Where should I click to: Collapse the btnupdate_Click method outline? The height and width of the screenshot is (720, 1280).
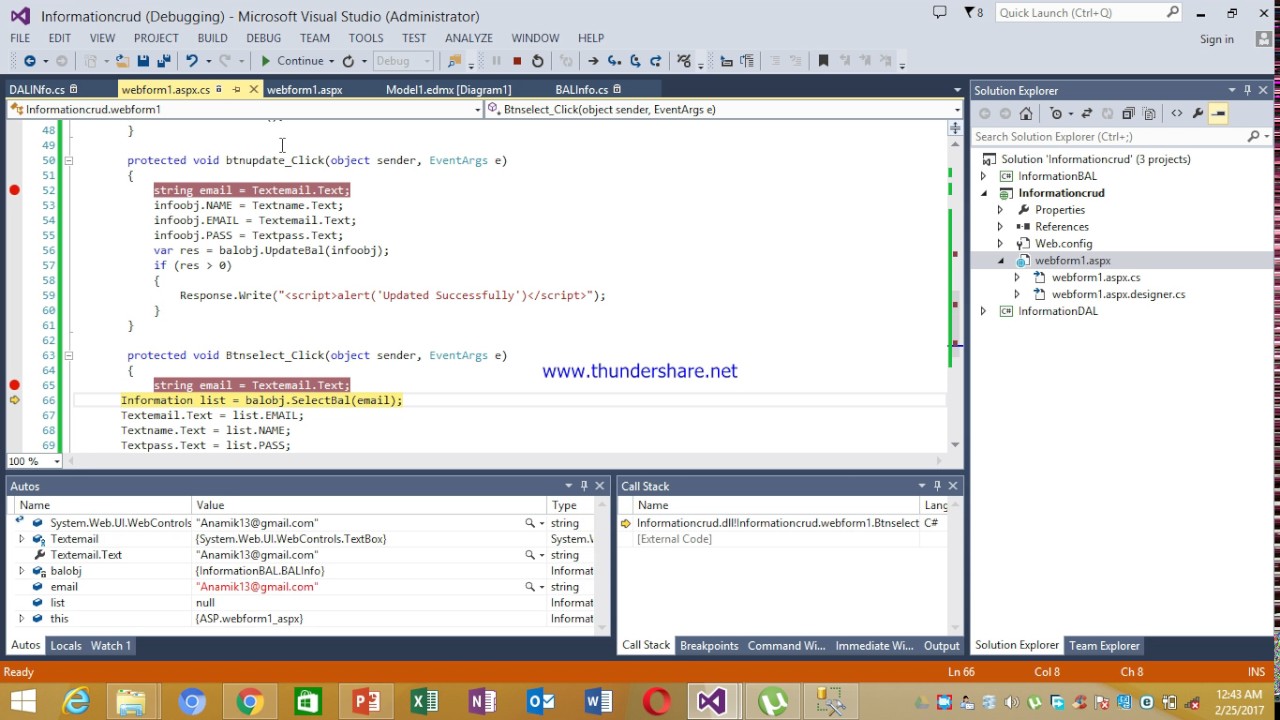point(68,160)
